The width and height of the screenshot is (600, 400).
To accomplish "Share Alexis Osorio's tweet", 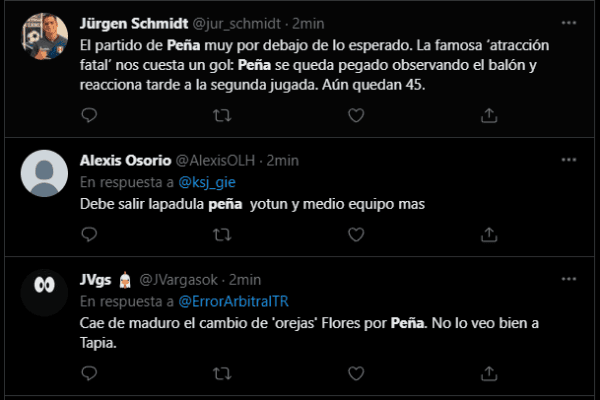I will (x=489, y=238).
